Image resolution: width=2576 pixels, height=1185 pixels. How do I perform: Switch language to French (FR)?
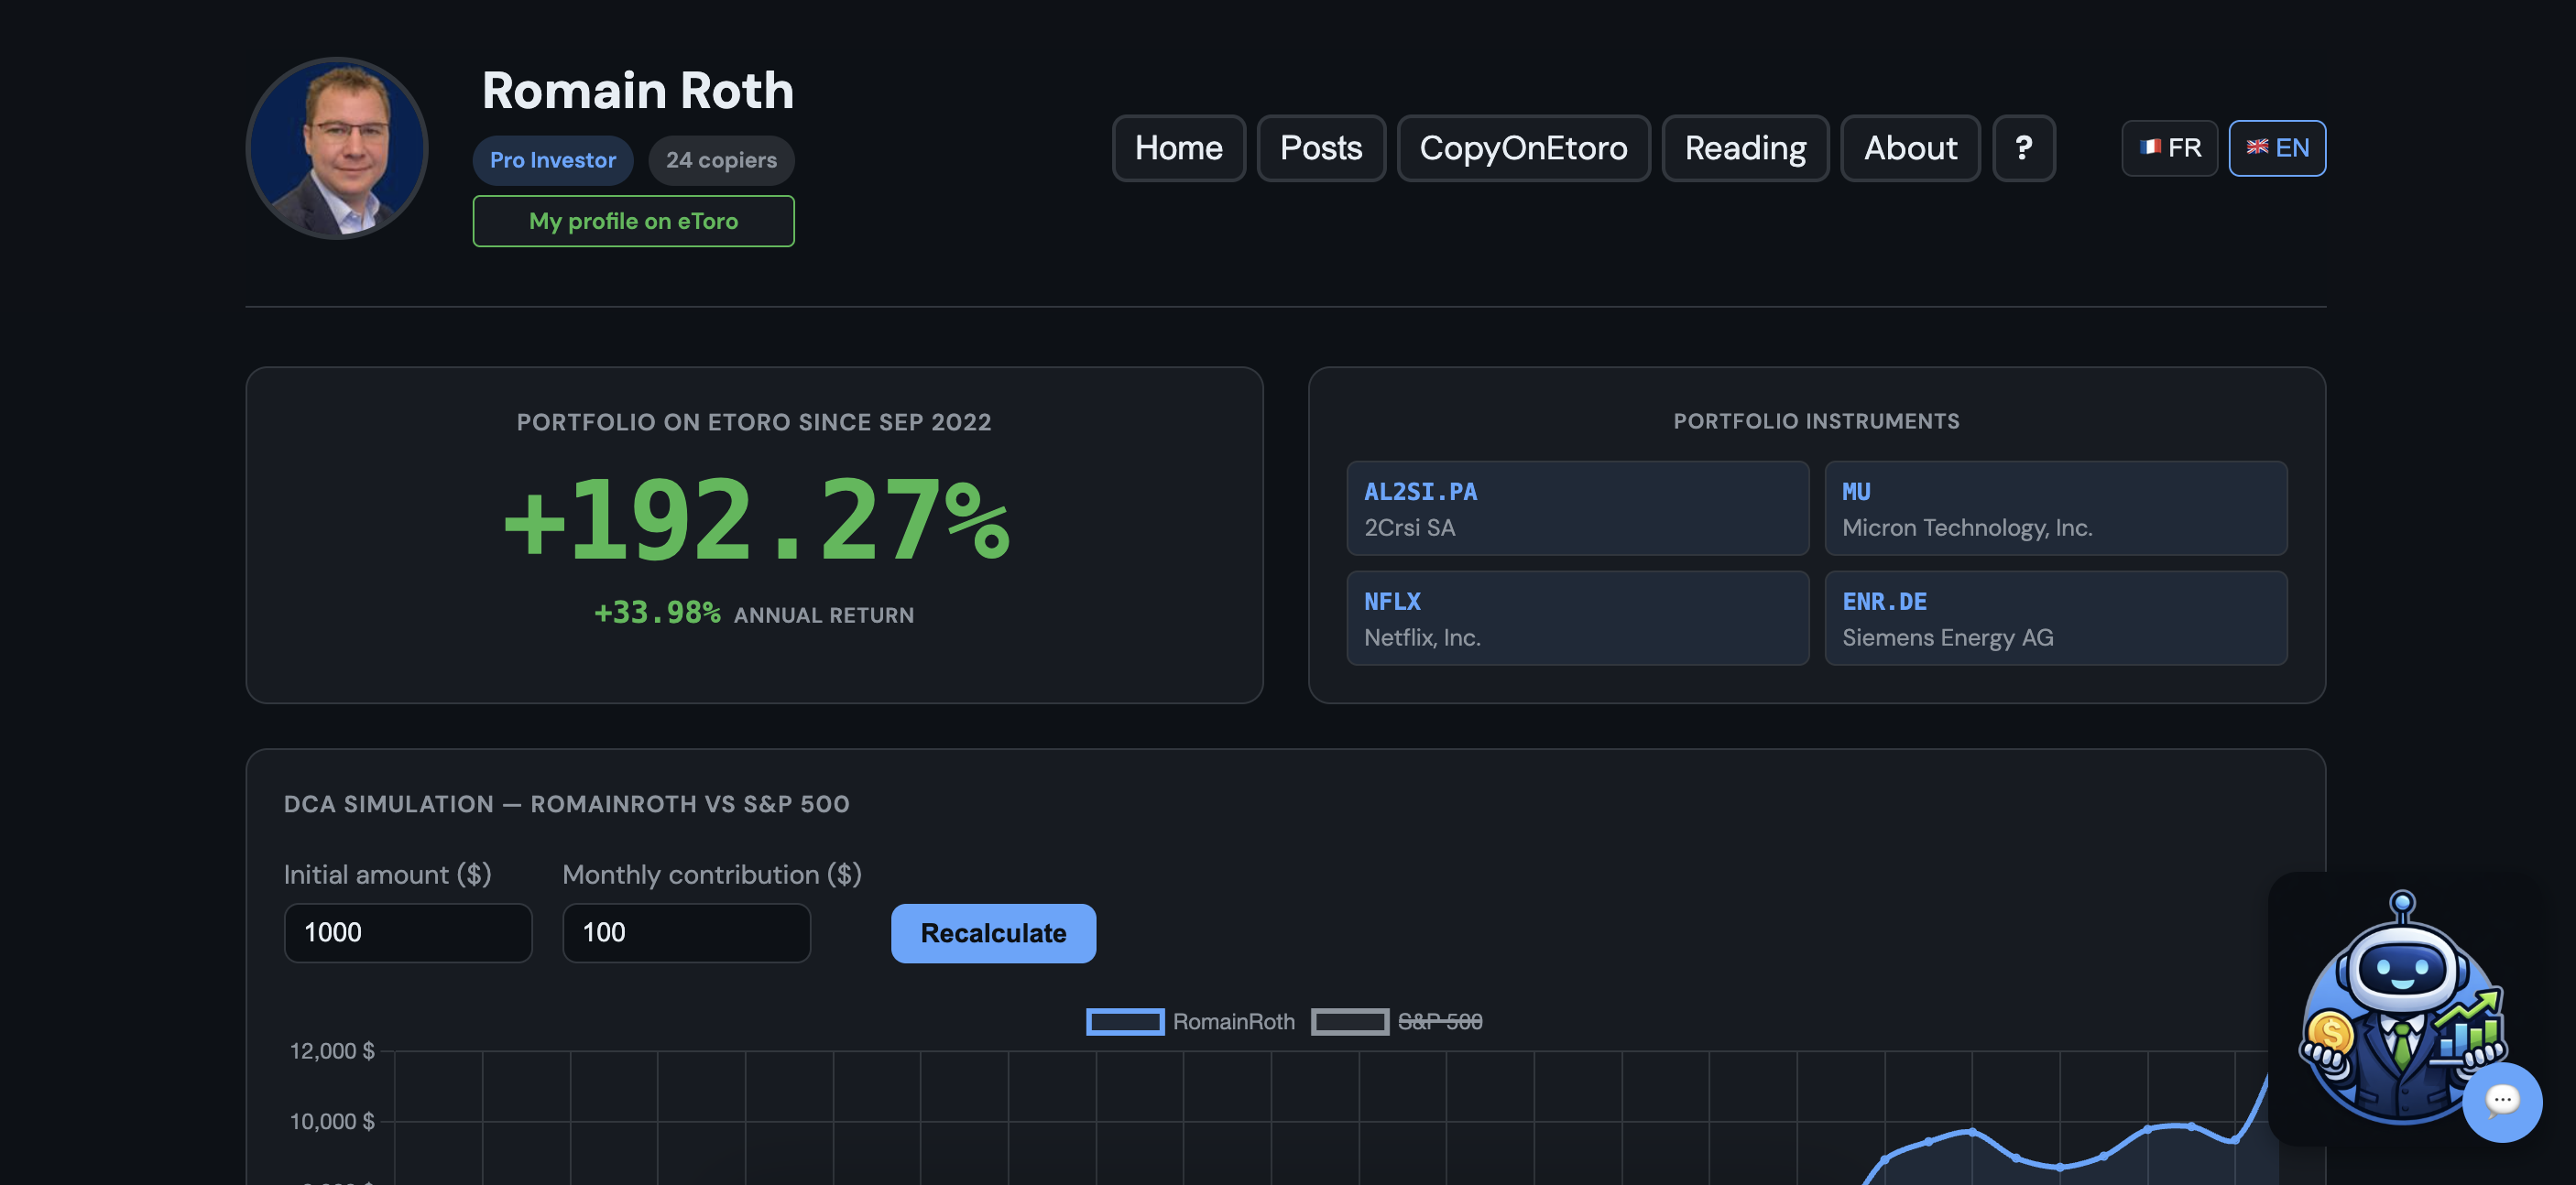point(2169,148)
